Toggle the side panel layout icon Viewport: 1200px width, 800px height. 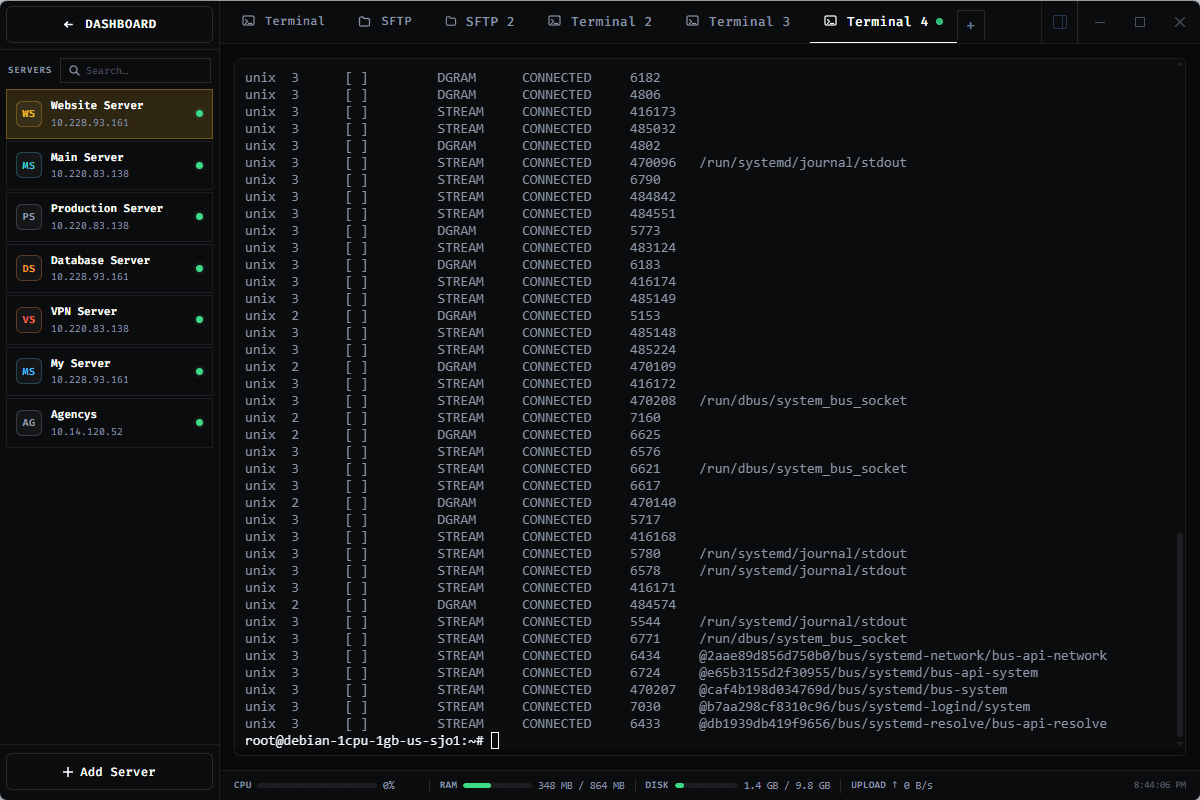tap(1060, 22)
